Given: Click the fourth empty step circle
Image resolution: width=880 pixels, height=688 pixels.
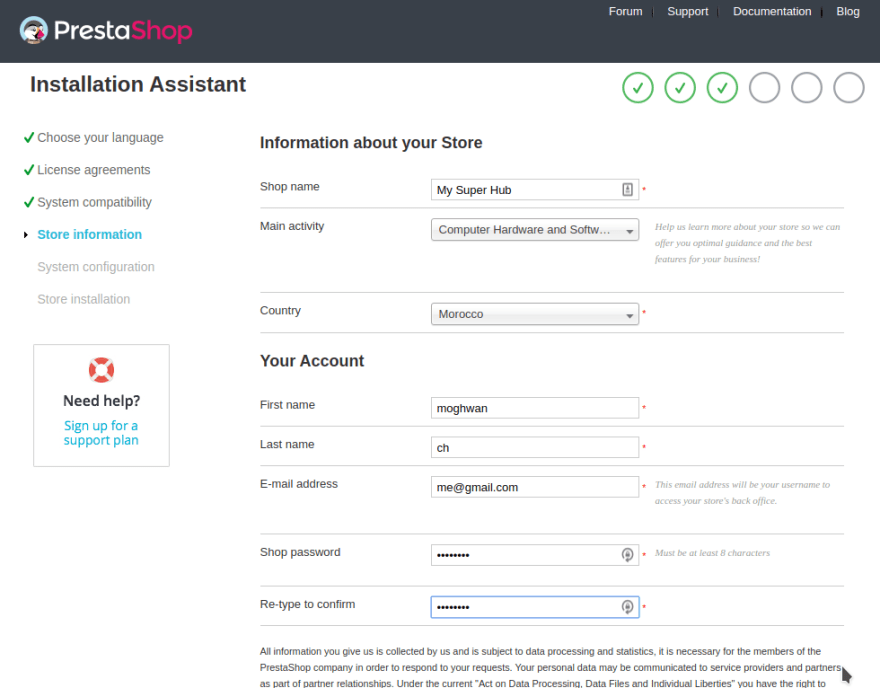Looking at the screenshot, I should (764, 88).
